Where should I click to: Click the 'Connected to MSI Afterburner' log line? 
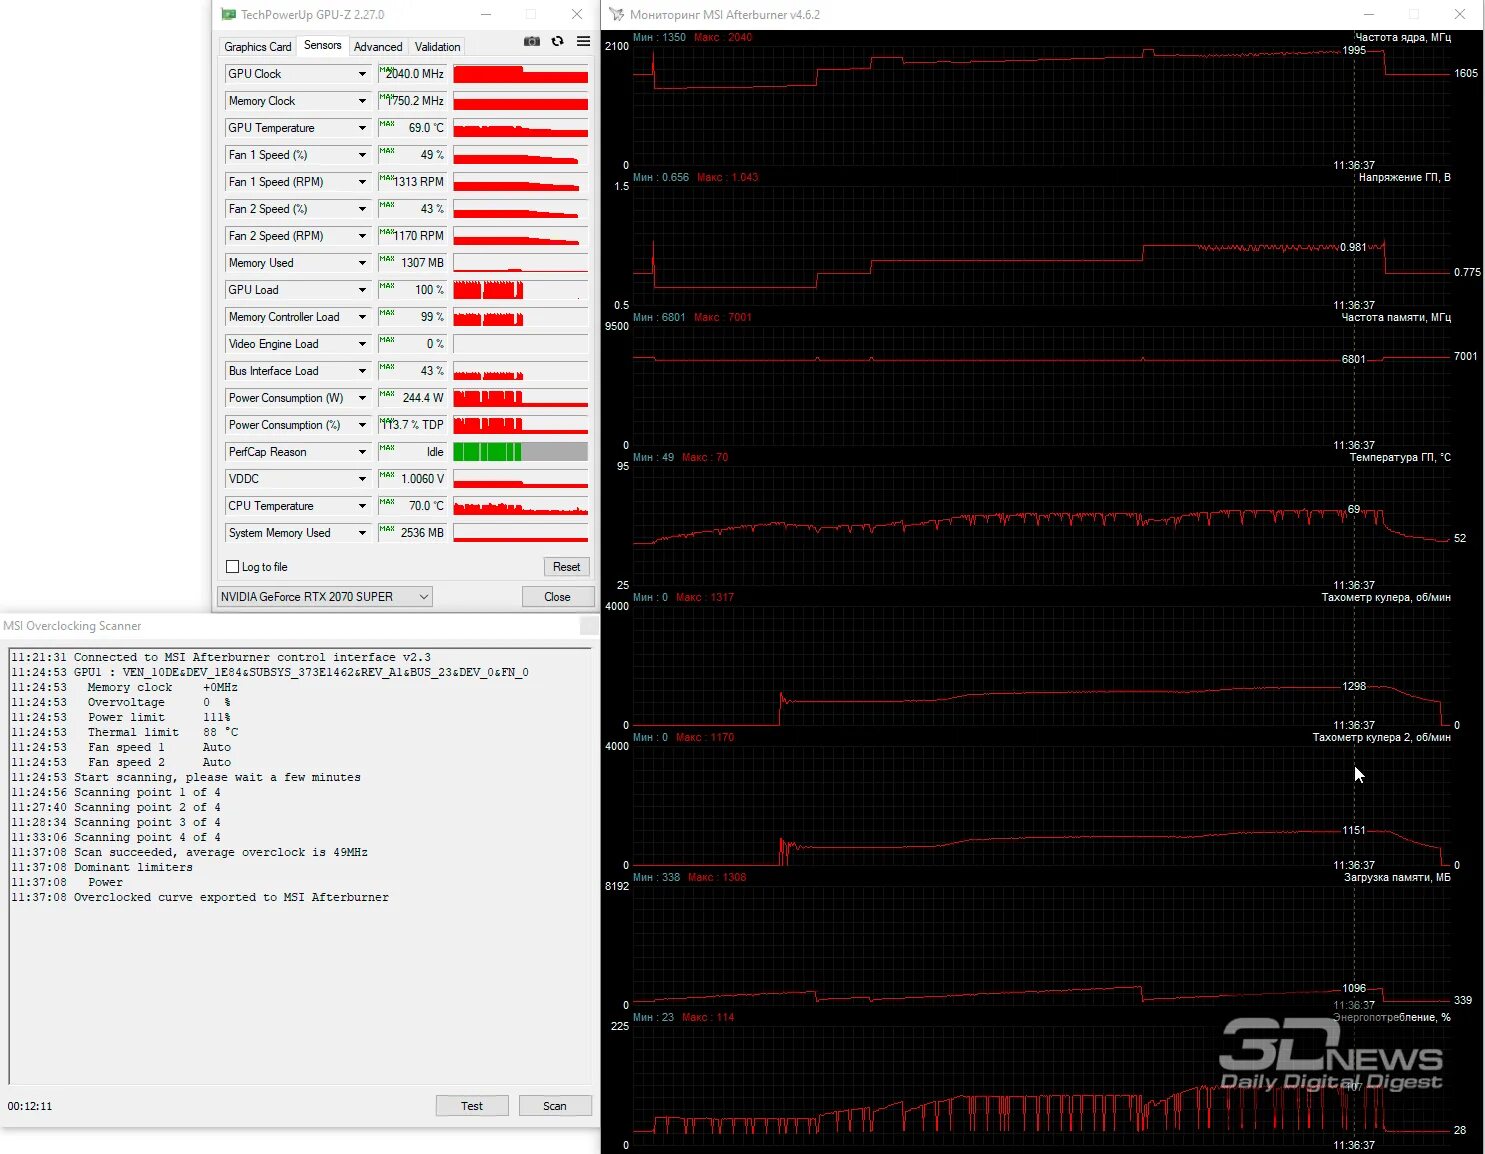(x=221, y=658)
